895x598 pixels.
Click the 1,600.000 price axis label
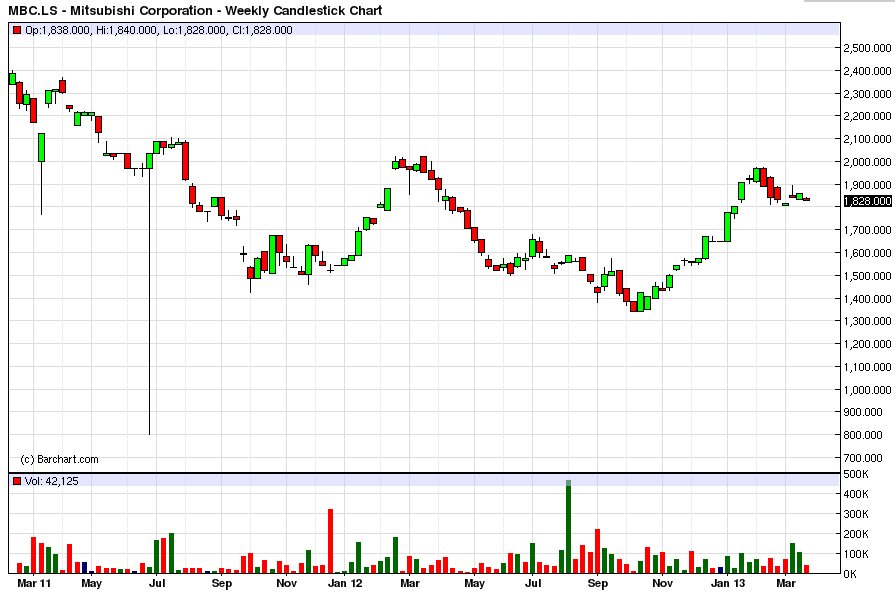(868, 253)
